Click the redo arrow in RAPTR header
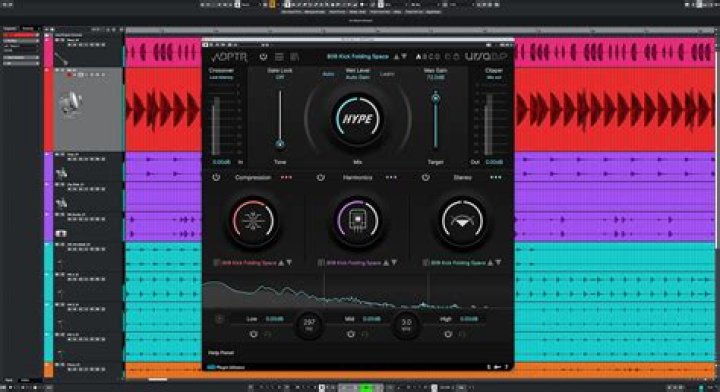The height and width of the screenshot is (392, 720). point(456,57)
